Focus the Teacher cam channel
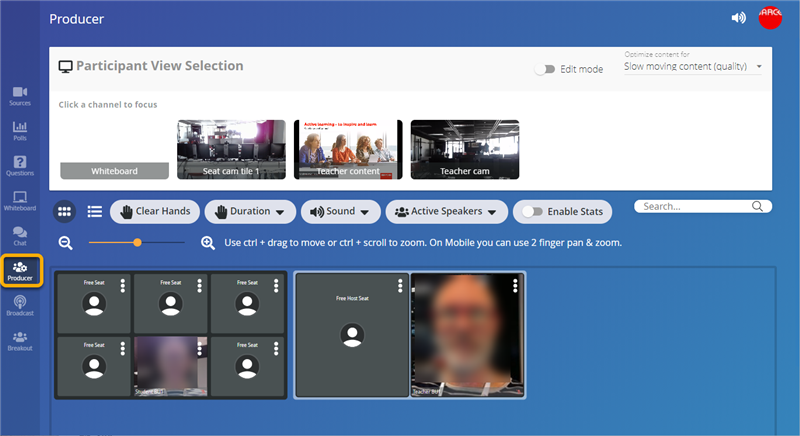800x436 pixels. [465, 149]
